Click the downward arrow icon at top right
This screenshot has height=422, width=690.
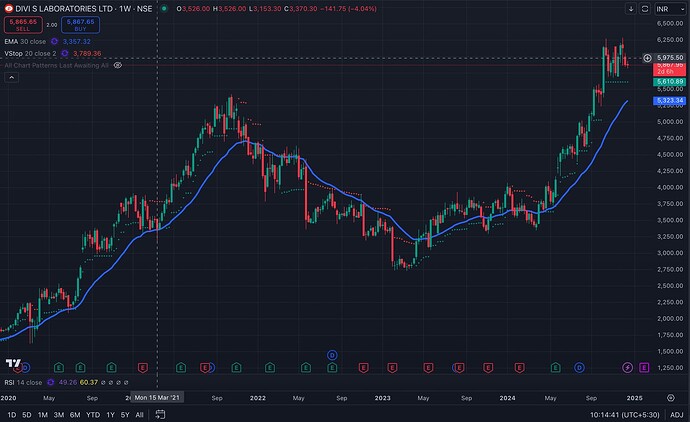click(x=631, y=9)
